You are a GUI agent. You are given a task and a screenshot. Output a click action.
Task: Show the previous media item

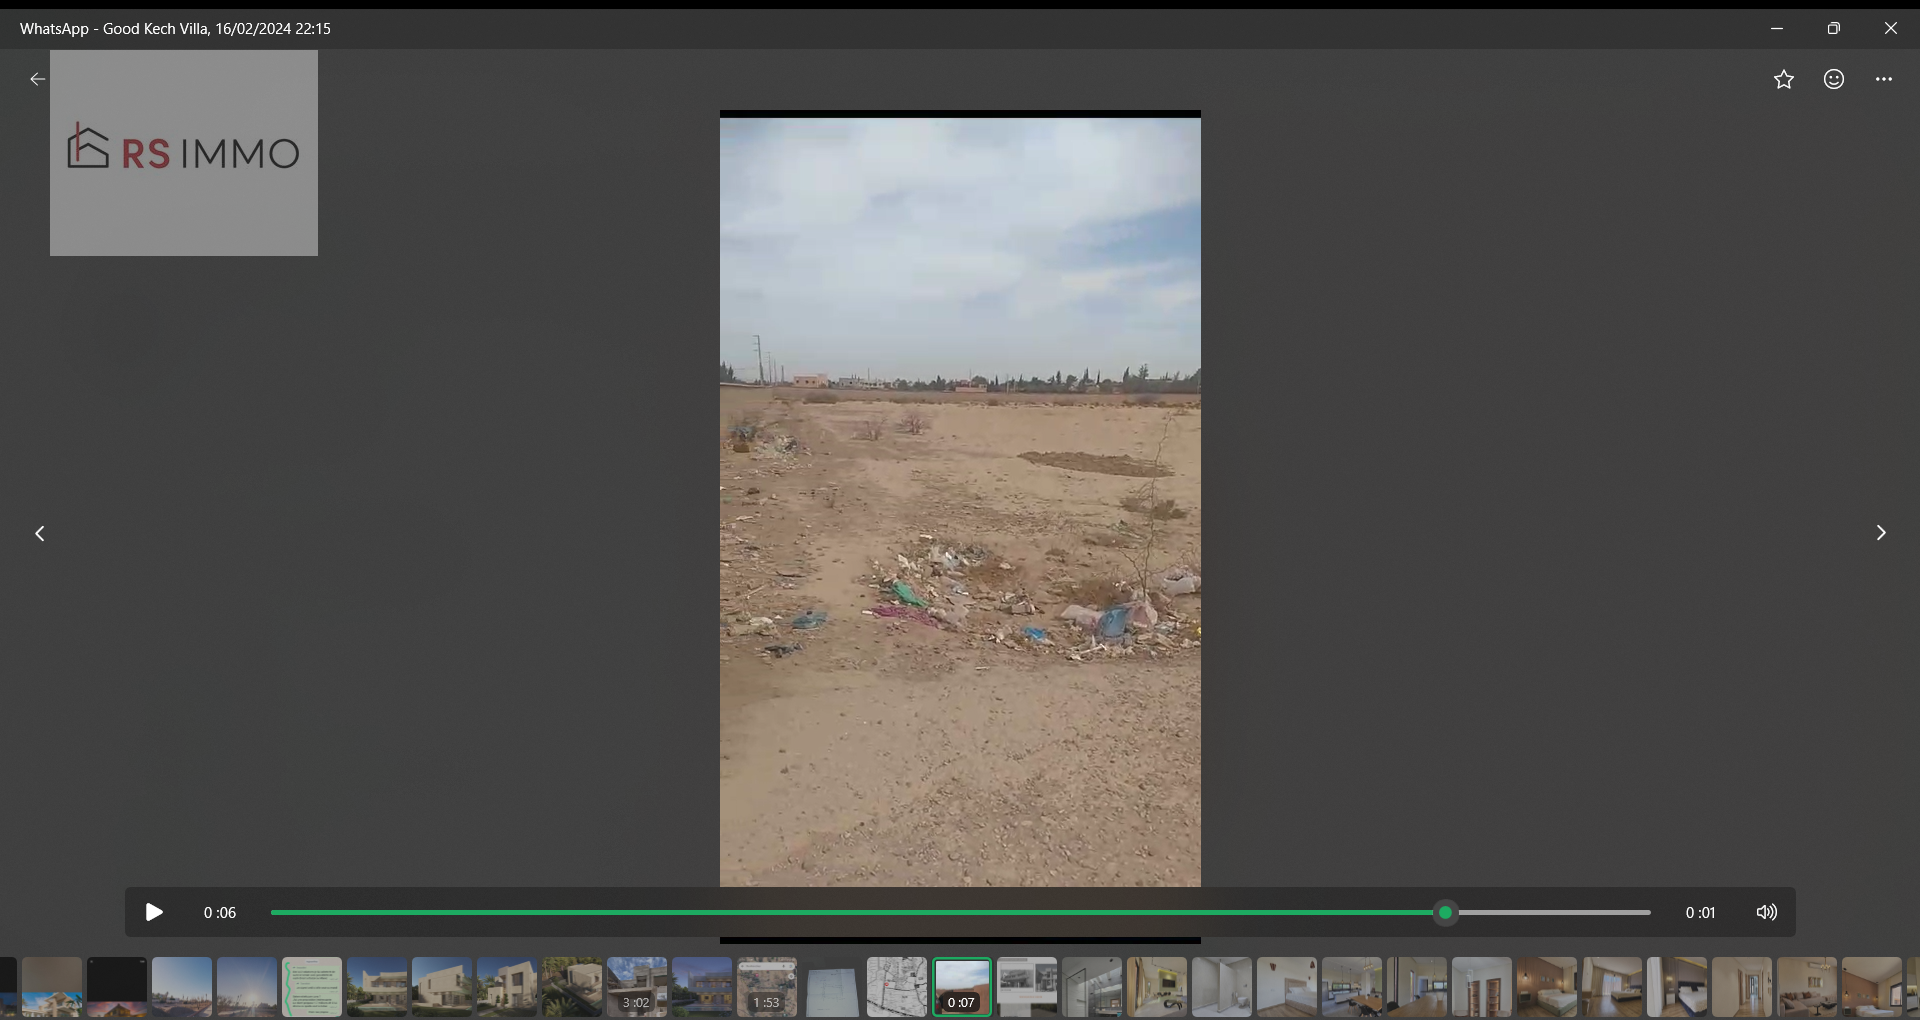point(40,533)
